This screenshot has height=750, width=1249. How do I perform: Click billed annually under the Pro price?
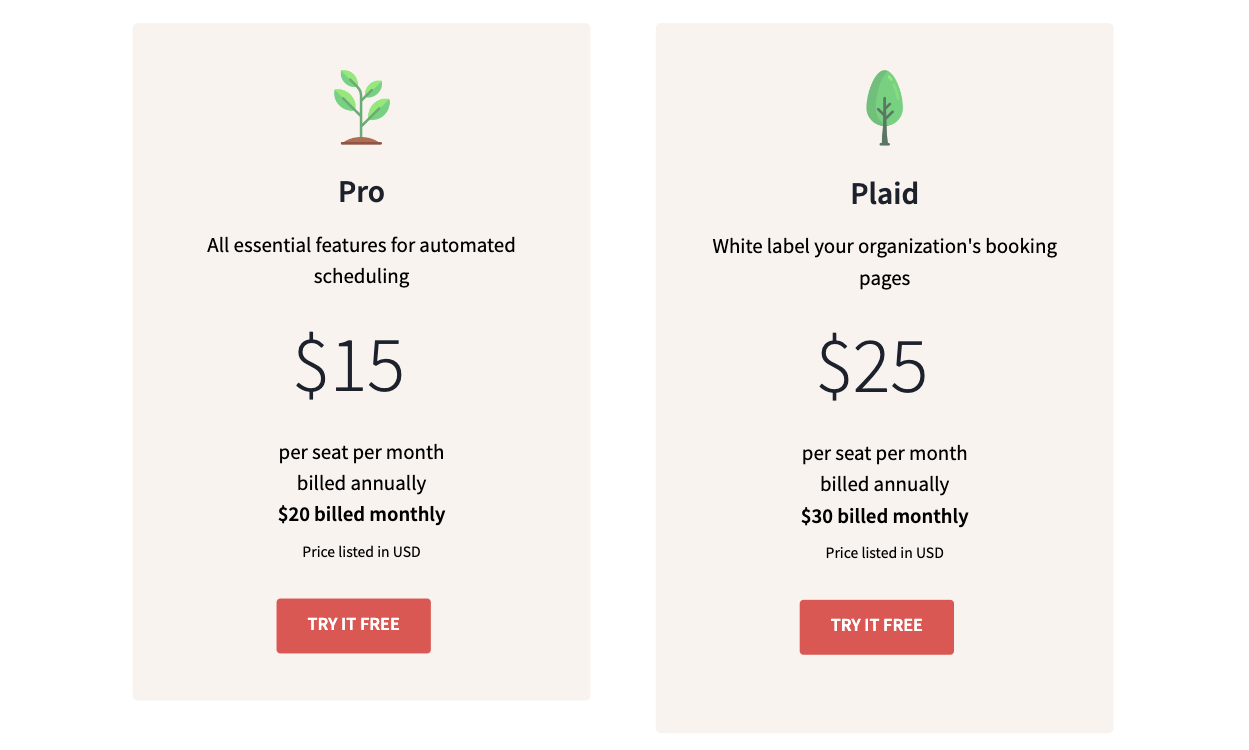(x=361, y=483)
